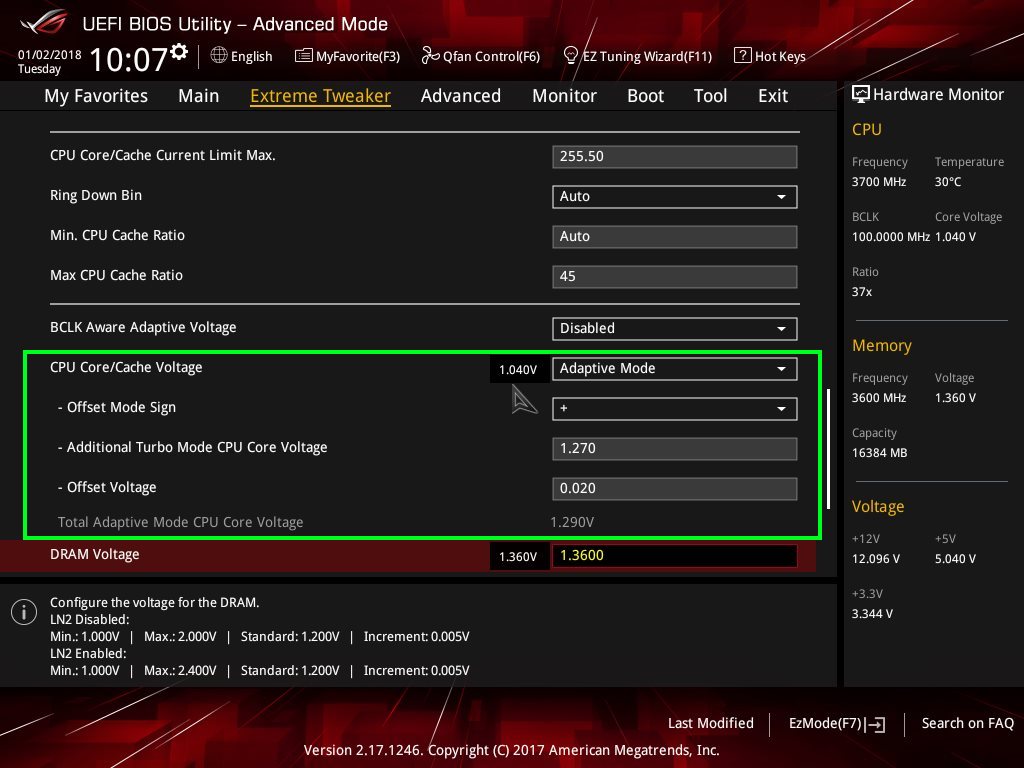
Task: Select BCLK Aware Adaptive Voltage label
Action: [143, 327]
